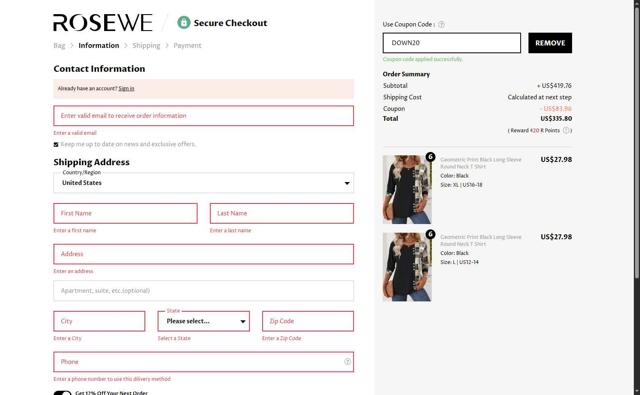Screen dimensions: 640x395
Task: Click the Order Summary heading
Action: click(x=406, y=74)
